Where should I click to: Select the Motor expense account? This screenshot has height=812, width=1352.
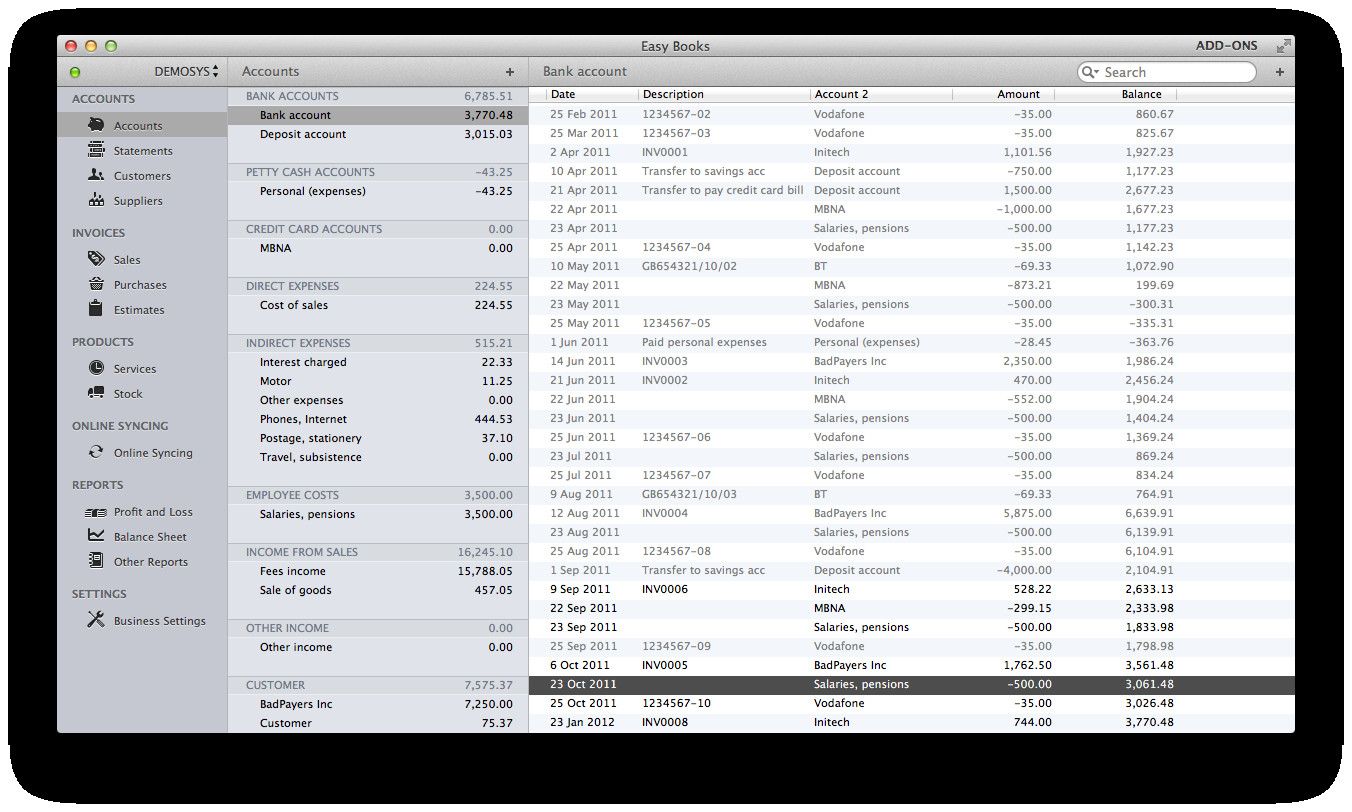coord(378,381)
